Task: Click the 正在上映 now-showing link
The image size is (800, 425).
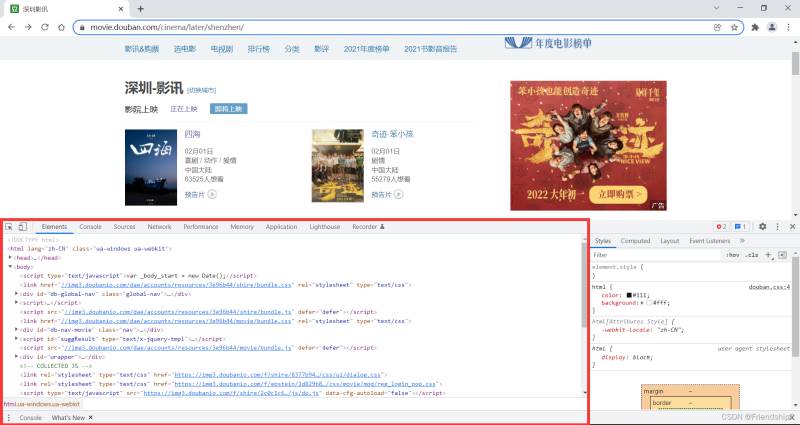Action: (x=184, y=109)
